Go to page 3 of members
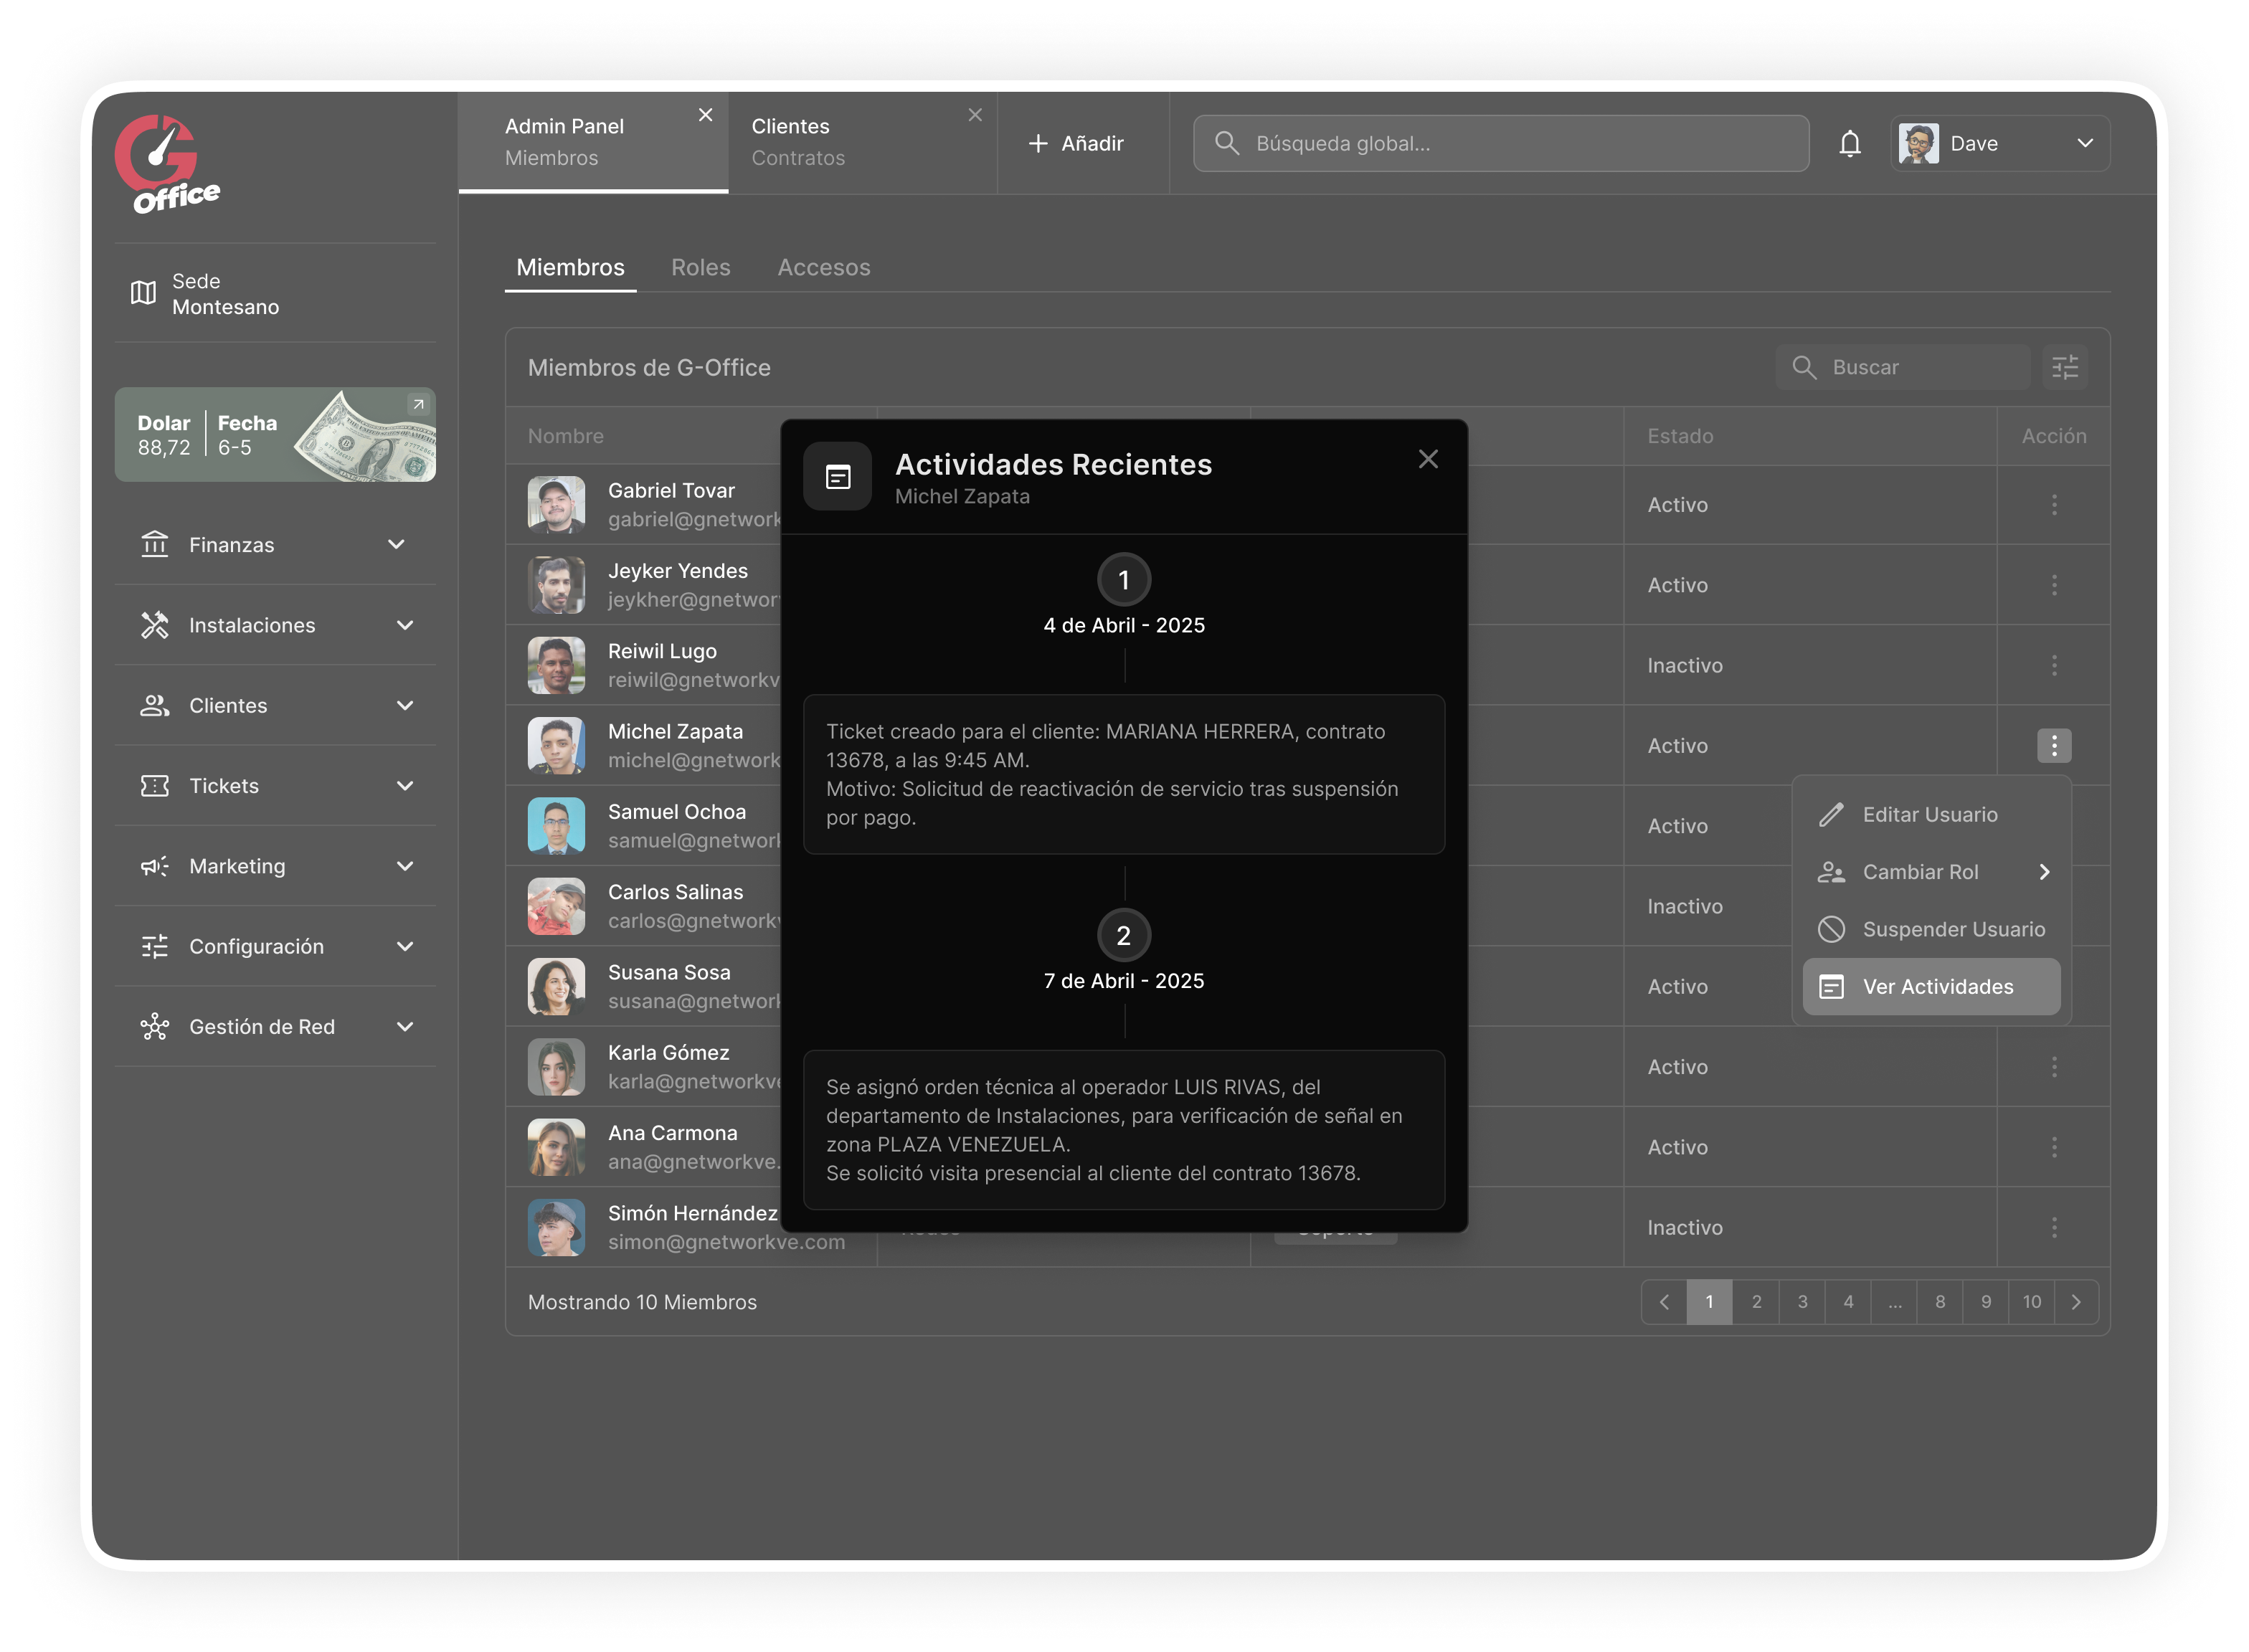The width and height of the screenshot is (2249, 1652). pos(1801,1301)
